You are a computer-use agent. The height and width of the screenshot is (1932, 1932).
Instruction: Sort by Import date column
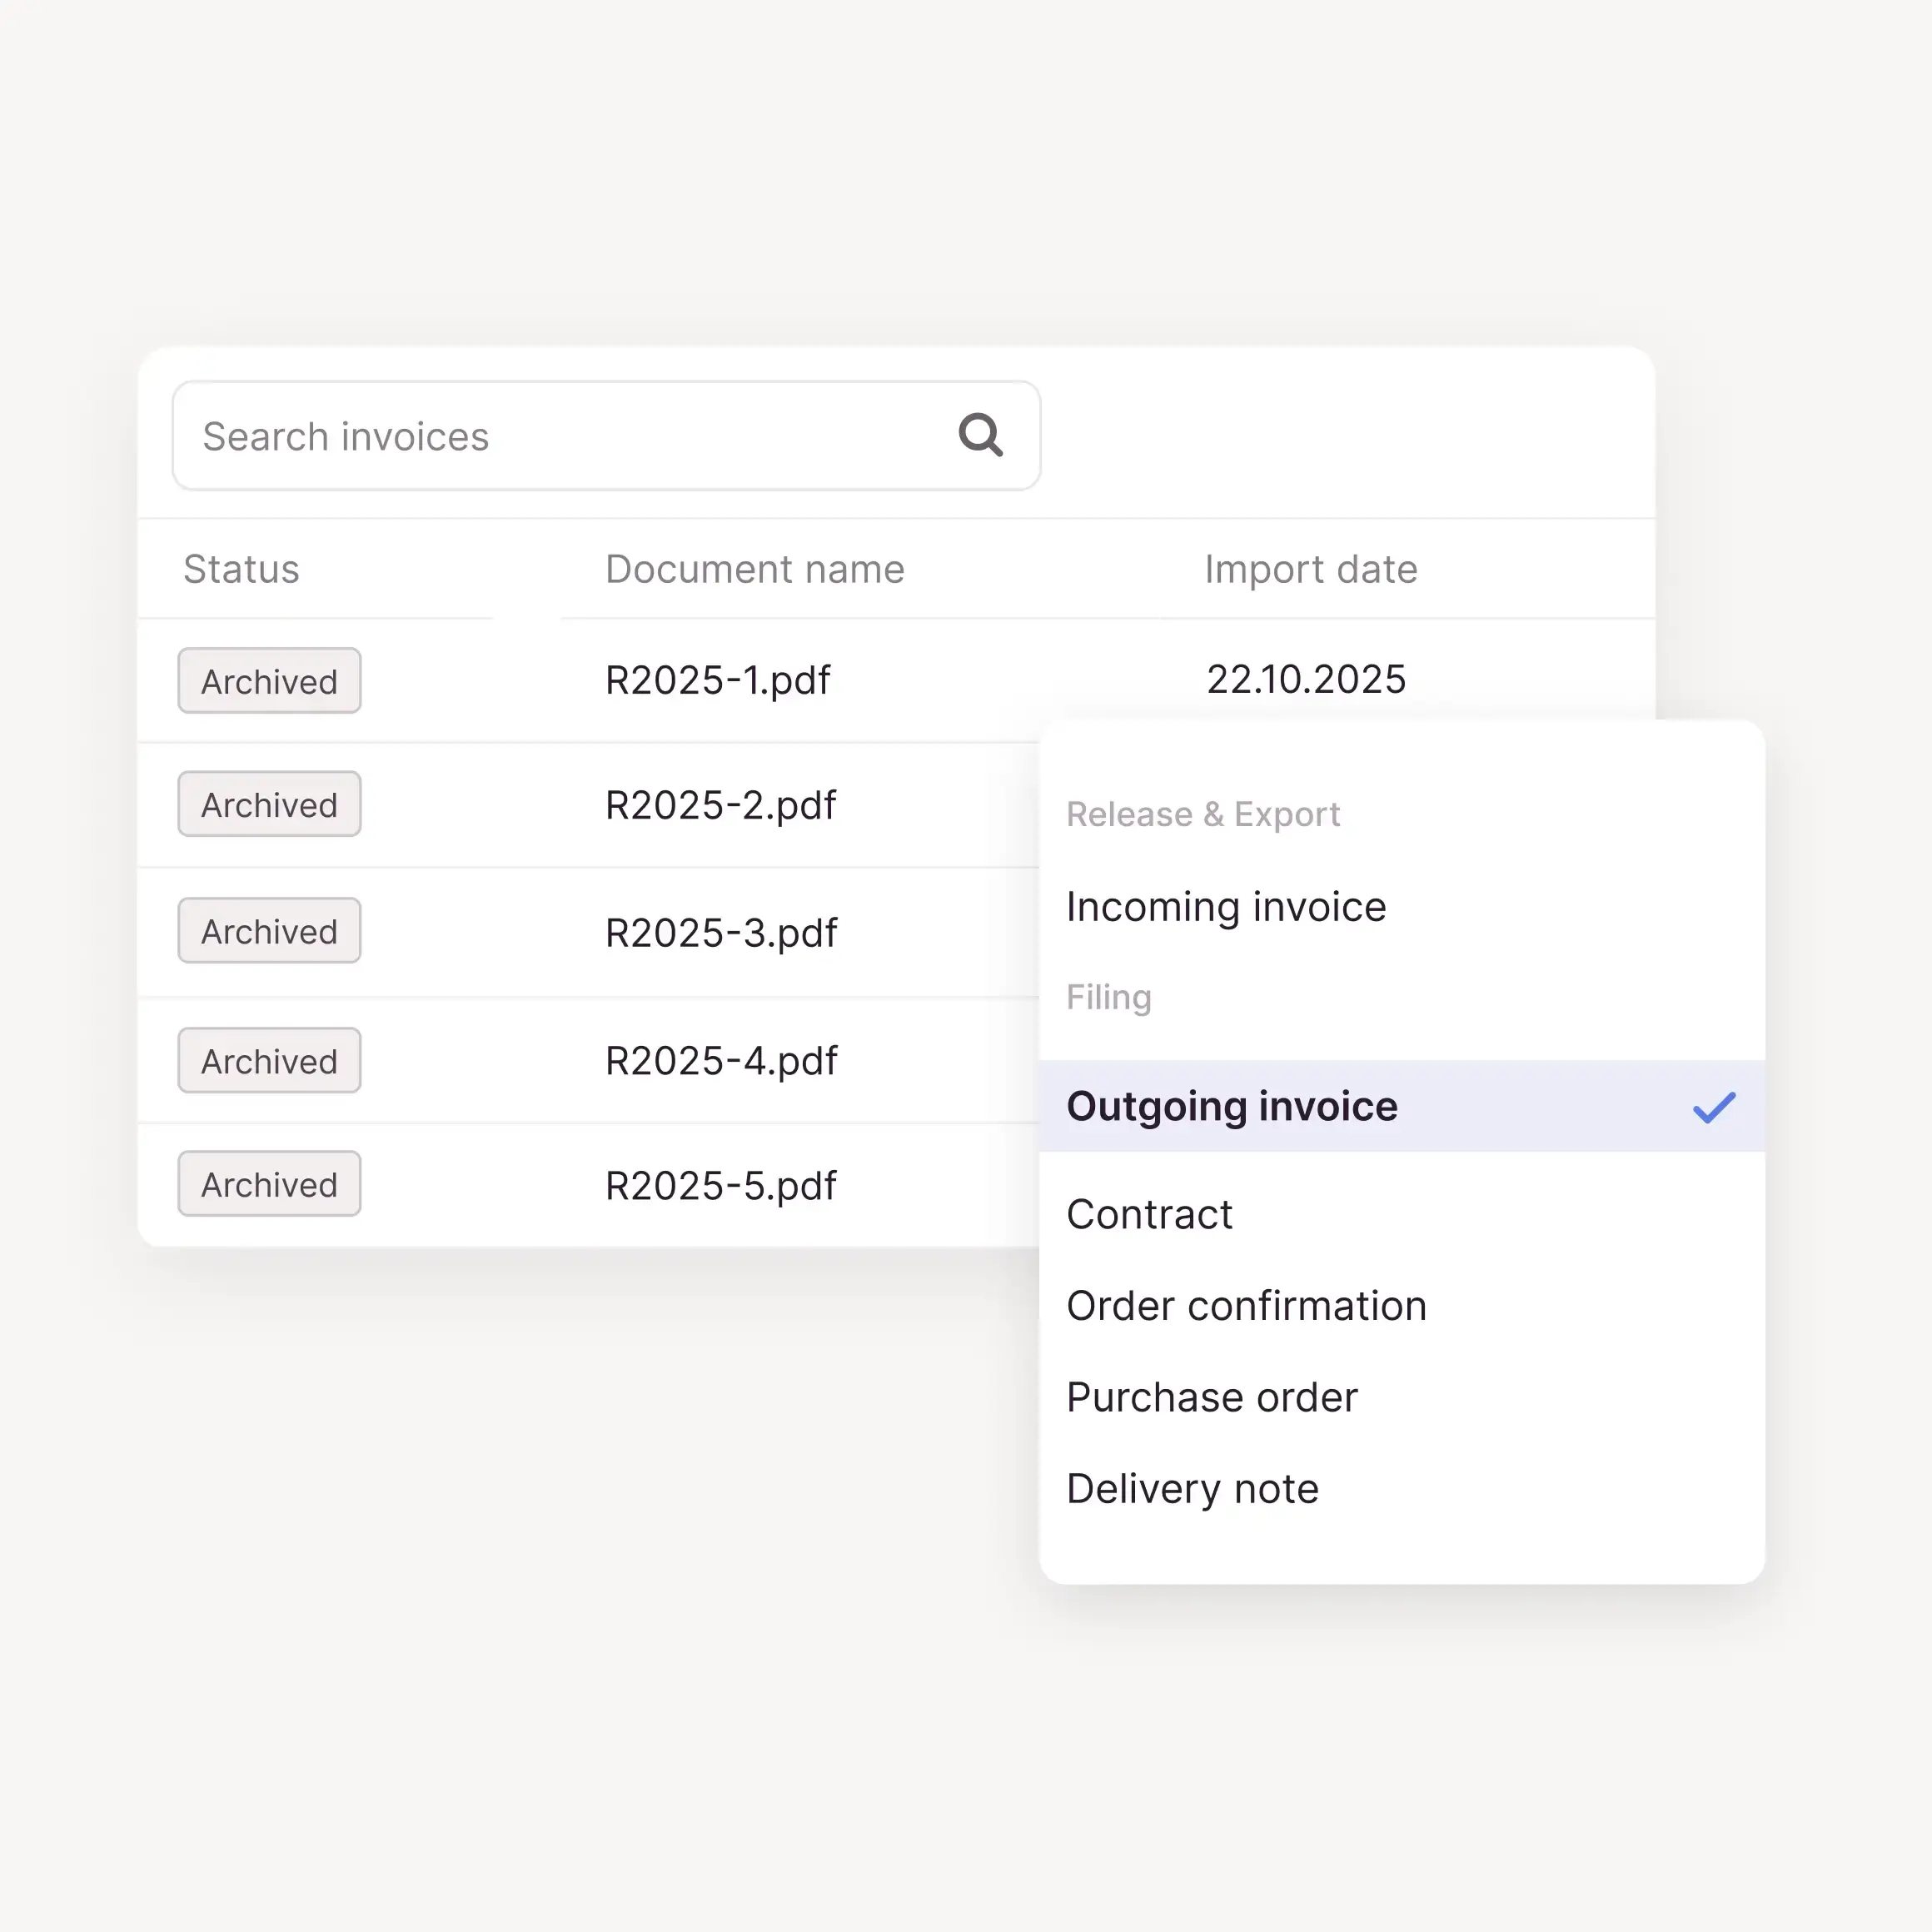(1310, 569)
